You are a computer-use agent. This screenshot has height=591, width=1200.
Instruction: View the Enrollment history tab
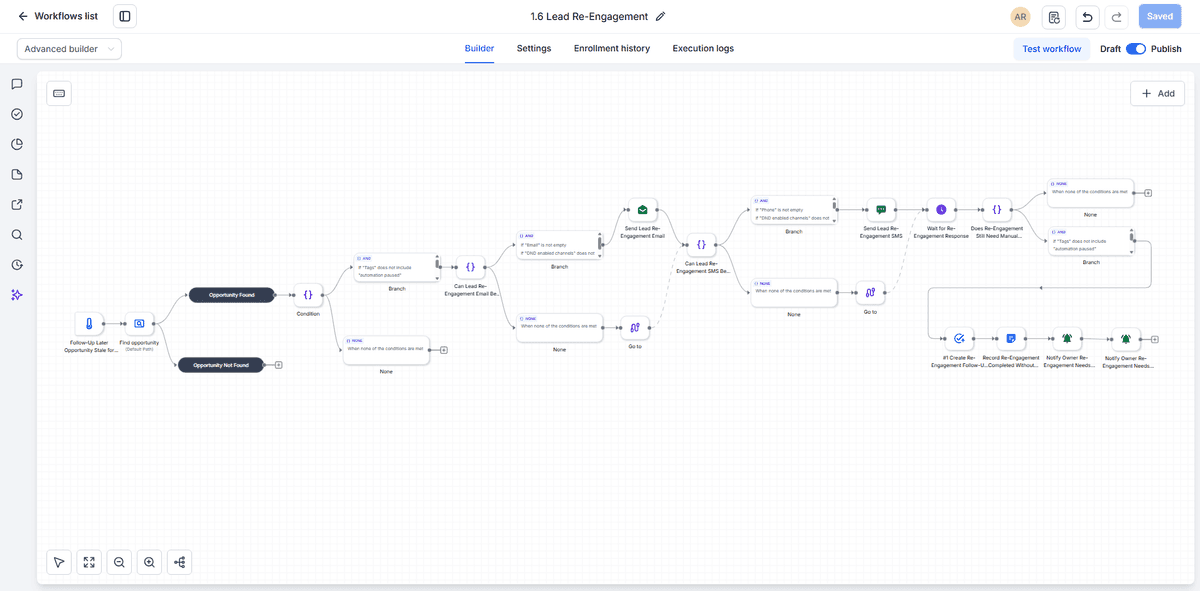pyautogui.click(x=612, y=48)
